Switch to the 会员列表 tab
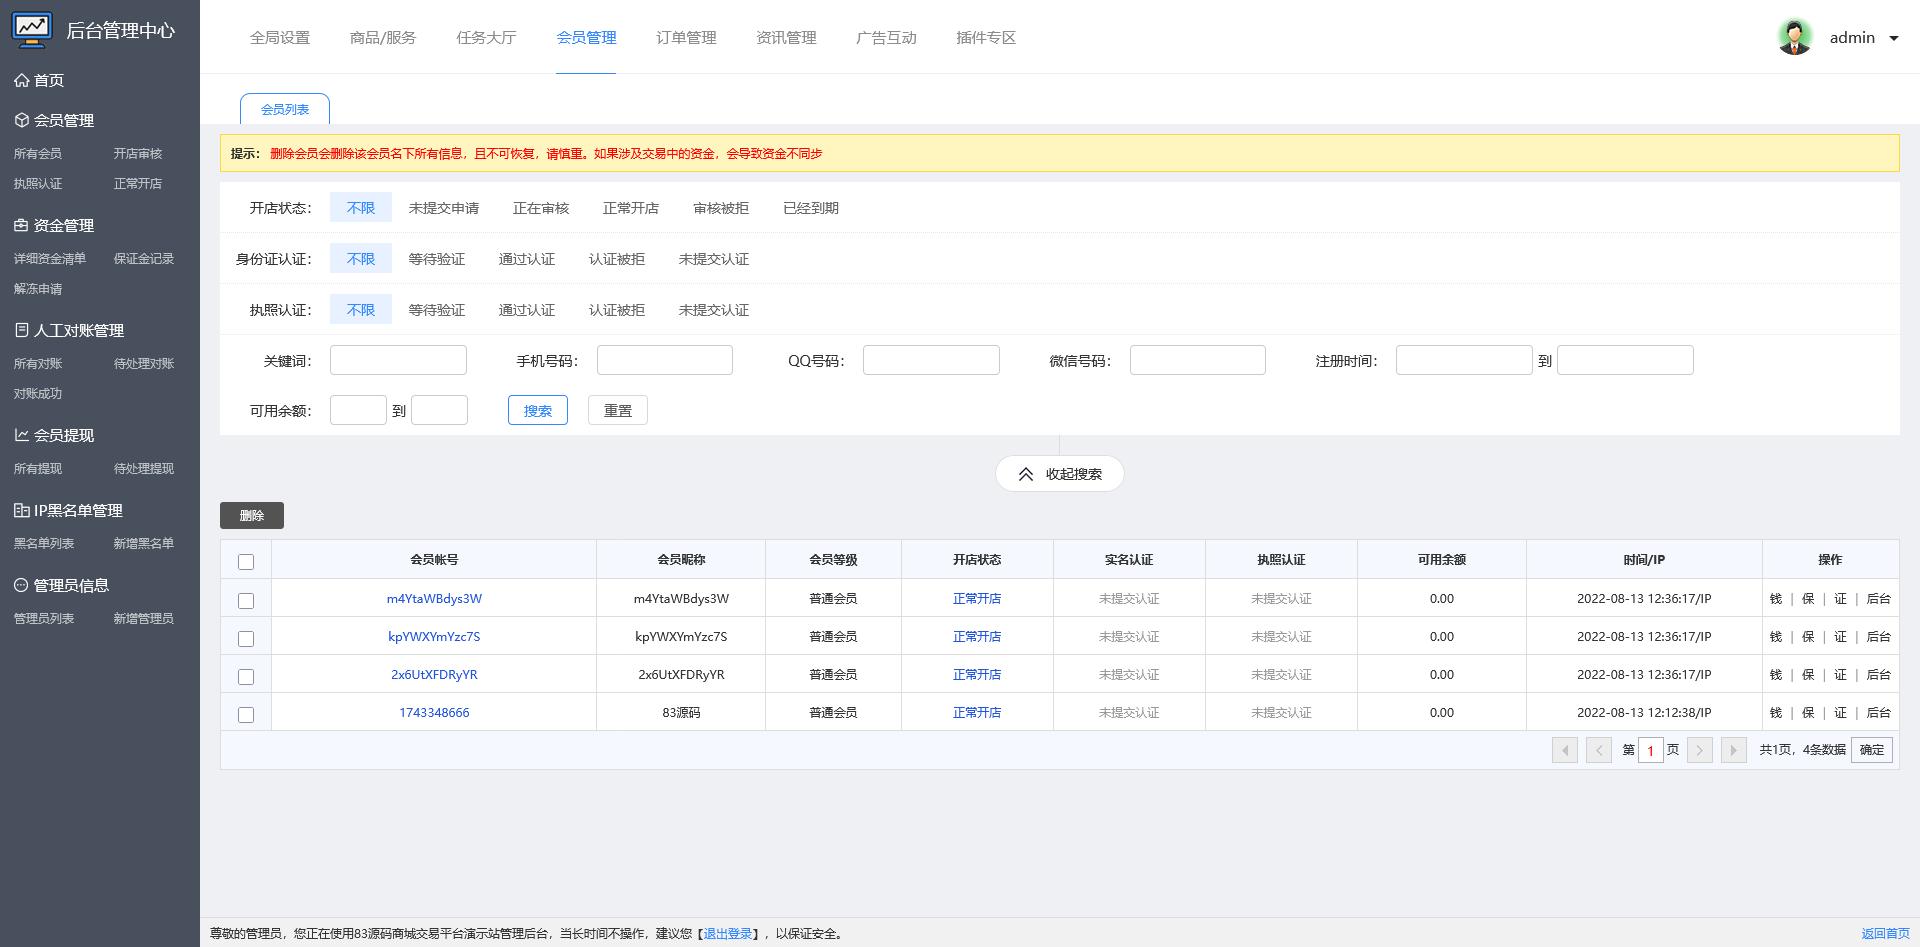This screenshot has width=1920, height=947. click(285, 109)
